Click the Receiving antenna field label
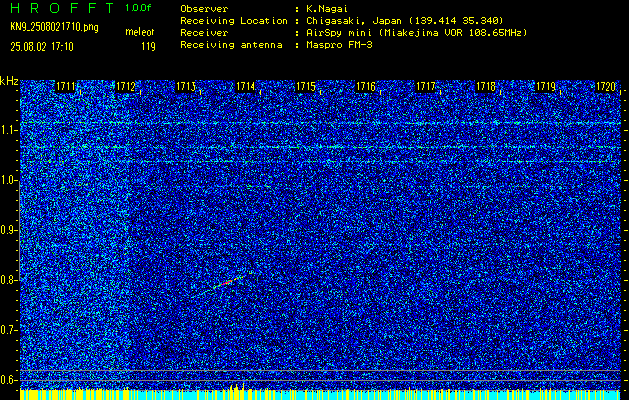This screenshot has width=629, height=400. coord(231,45)
